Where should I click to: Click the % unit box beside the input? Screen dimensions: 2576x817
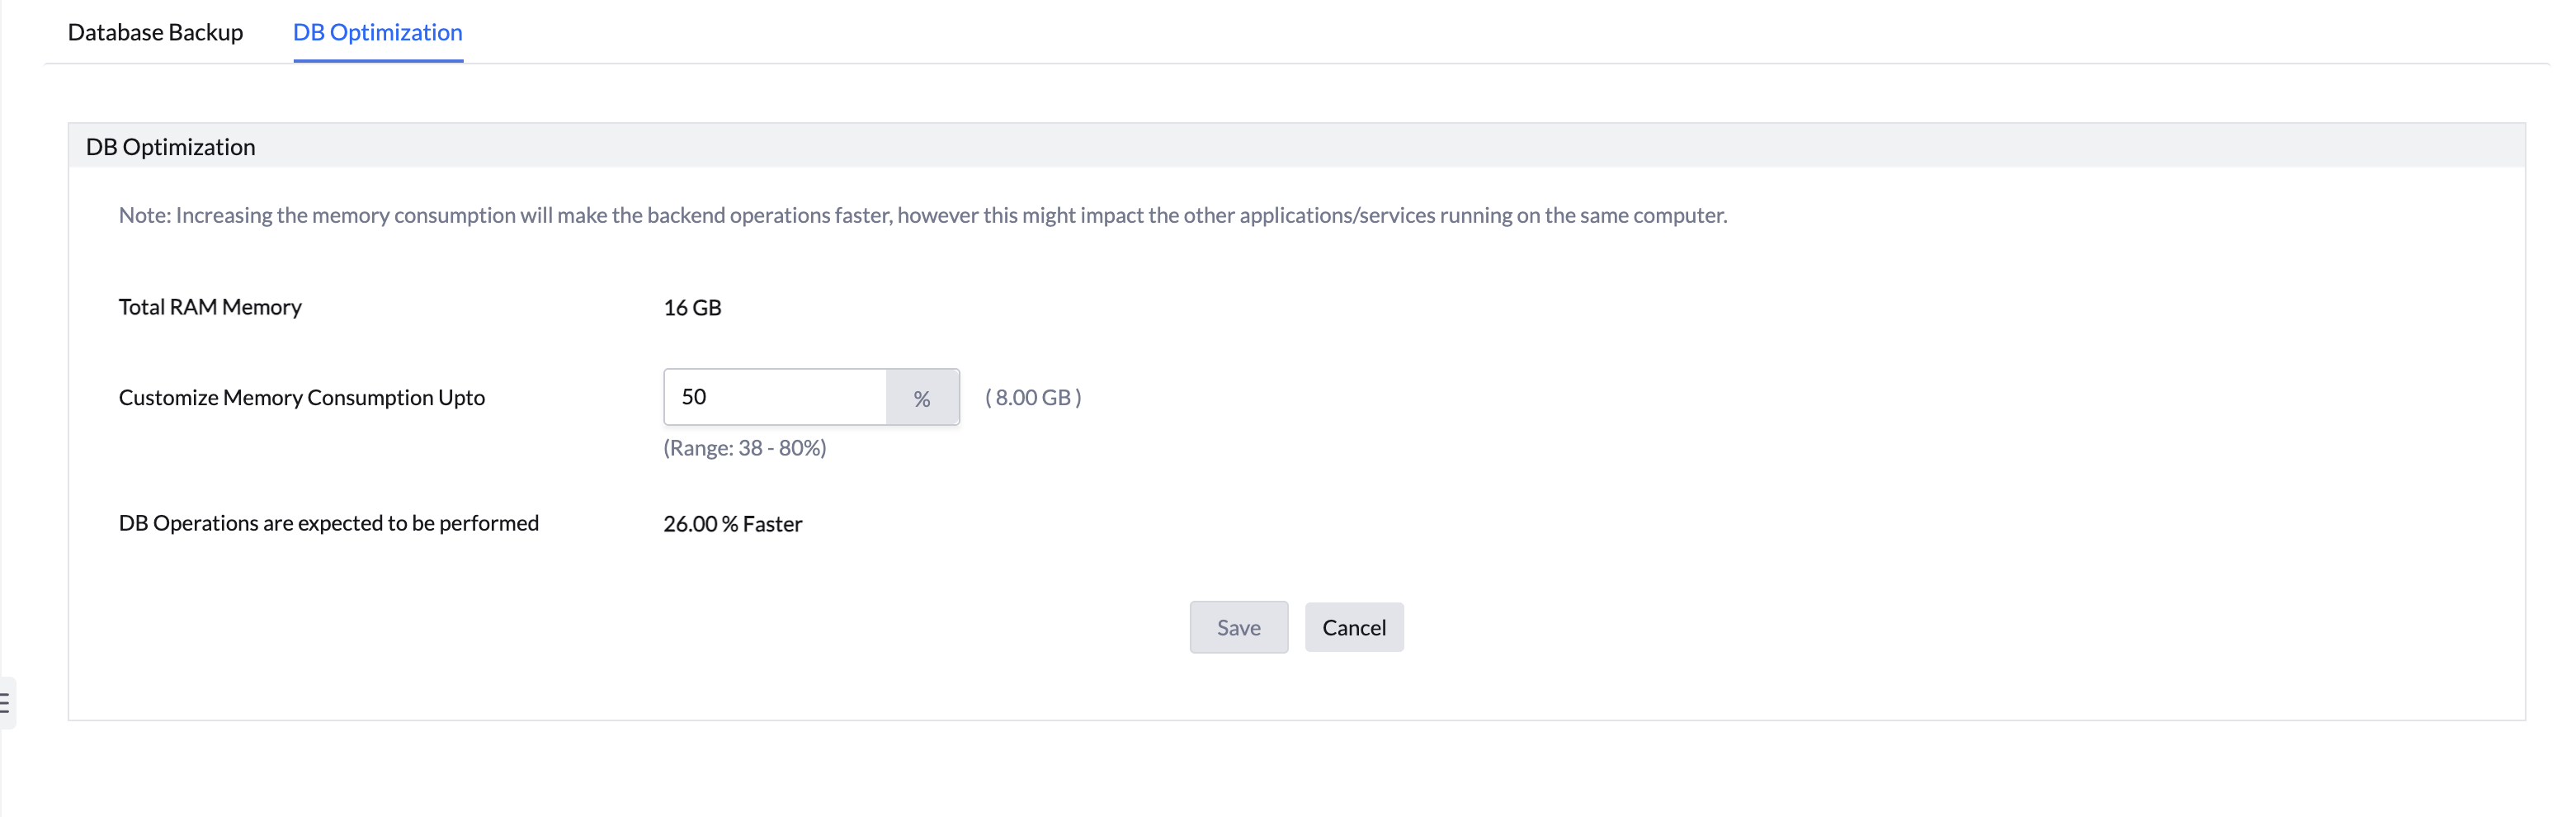921,397
